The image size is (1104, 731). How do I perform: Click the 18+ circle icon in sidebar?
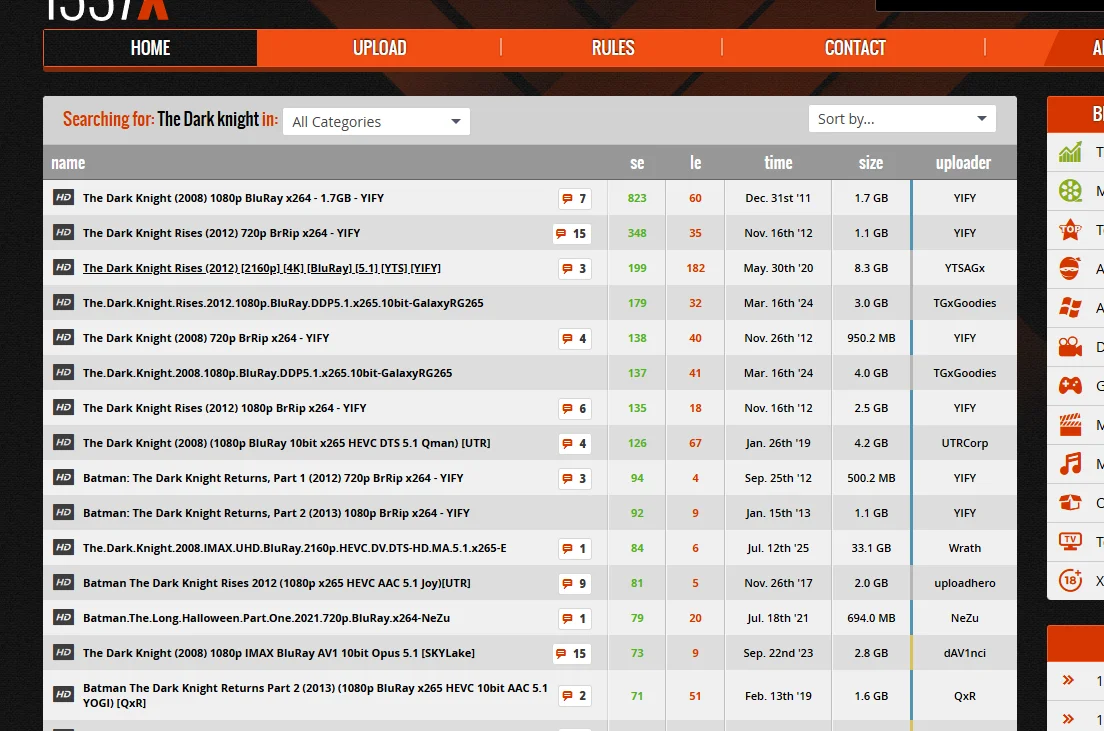click(x=1070, y=580)
